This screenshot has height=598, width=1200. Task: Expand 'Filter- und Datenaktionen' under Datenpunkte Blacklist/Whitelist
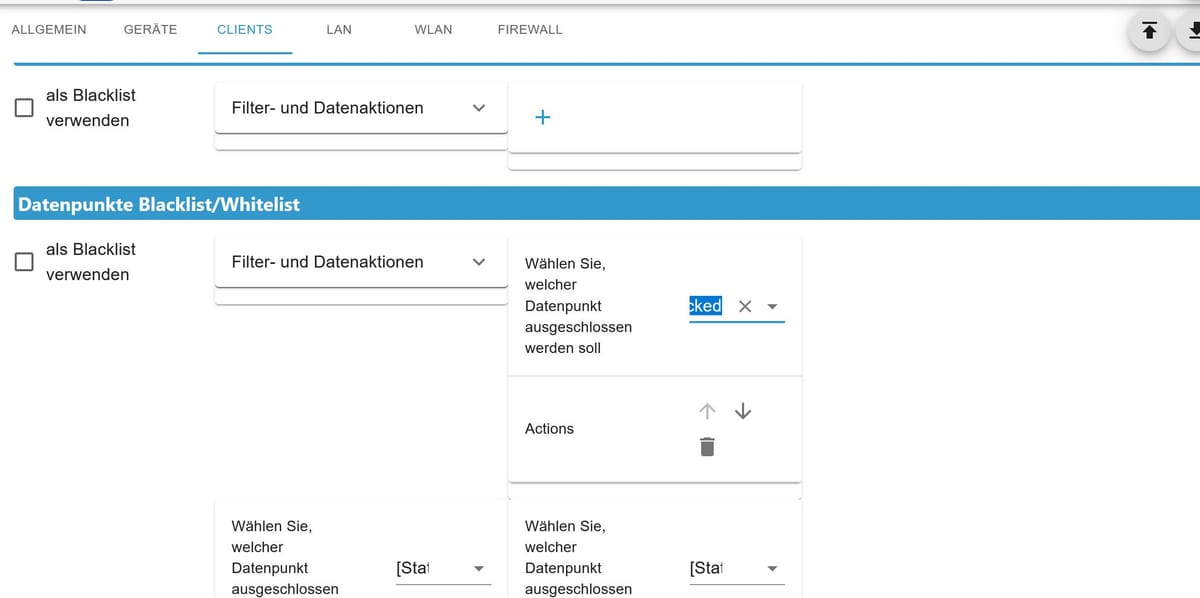tap(361, 262)
